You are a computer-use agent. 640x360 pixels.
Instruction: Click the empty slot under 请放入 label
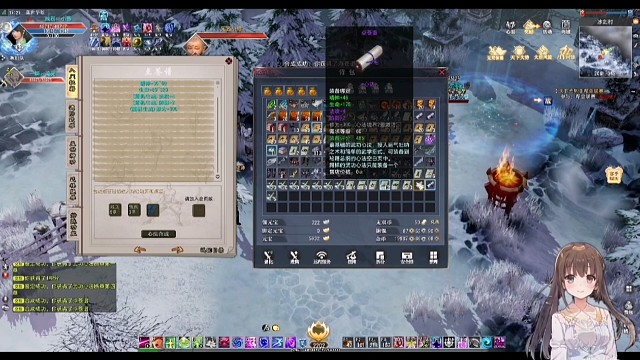(199, 210)
